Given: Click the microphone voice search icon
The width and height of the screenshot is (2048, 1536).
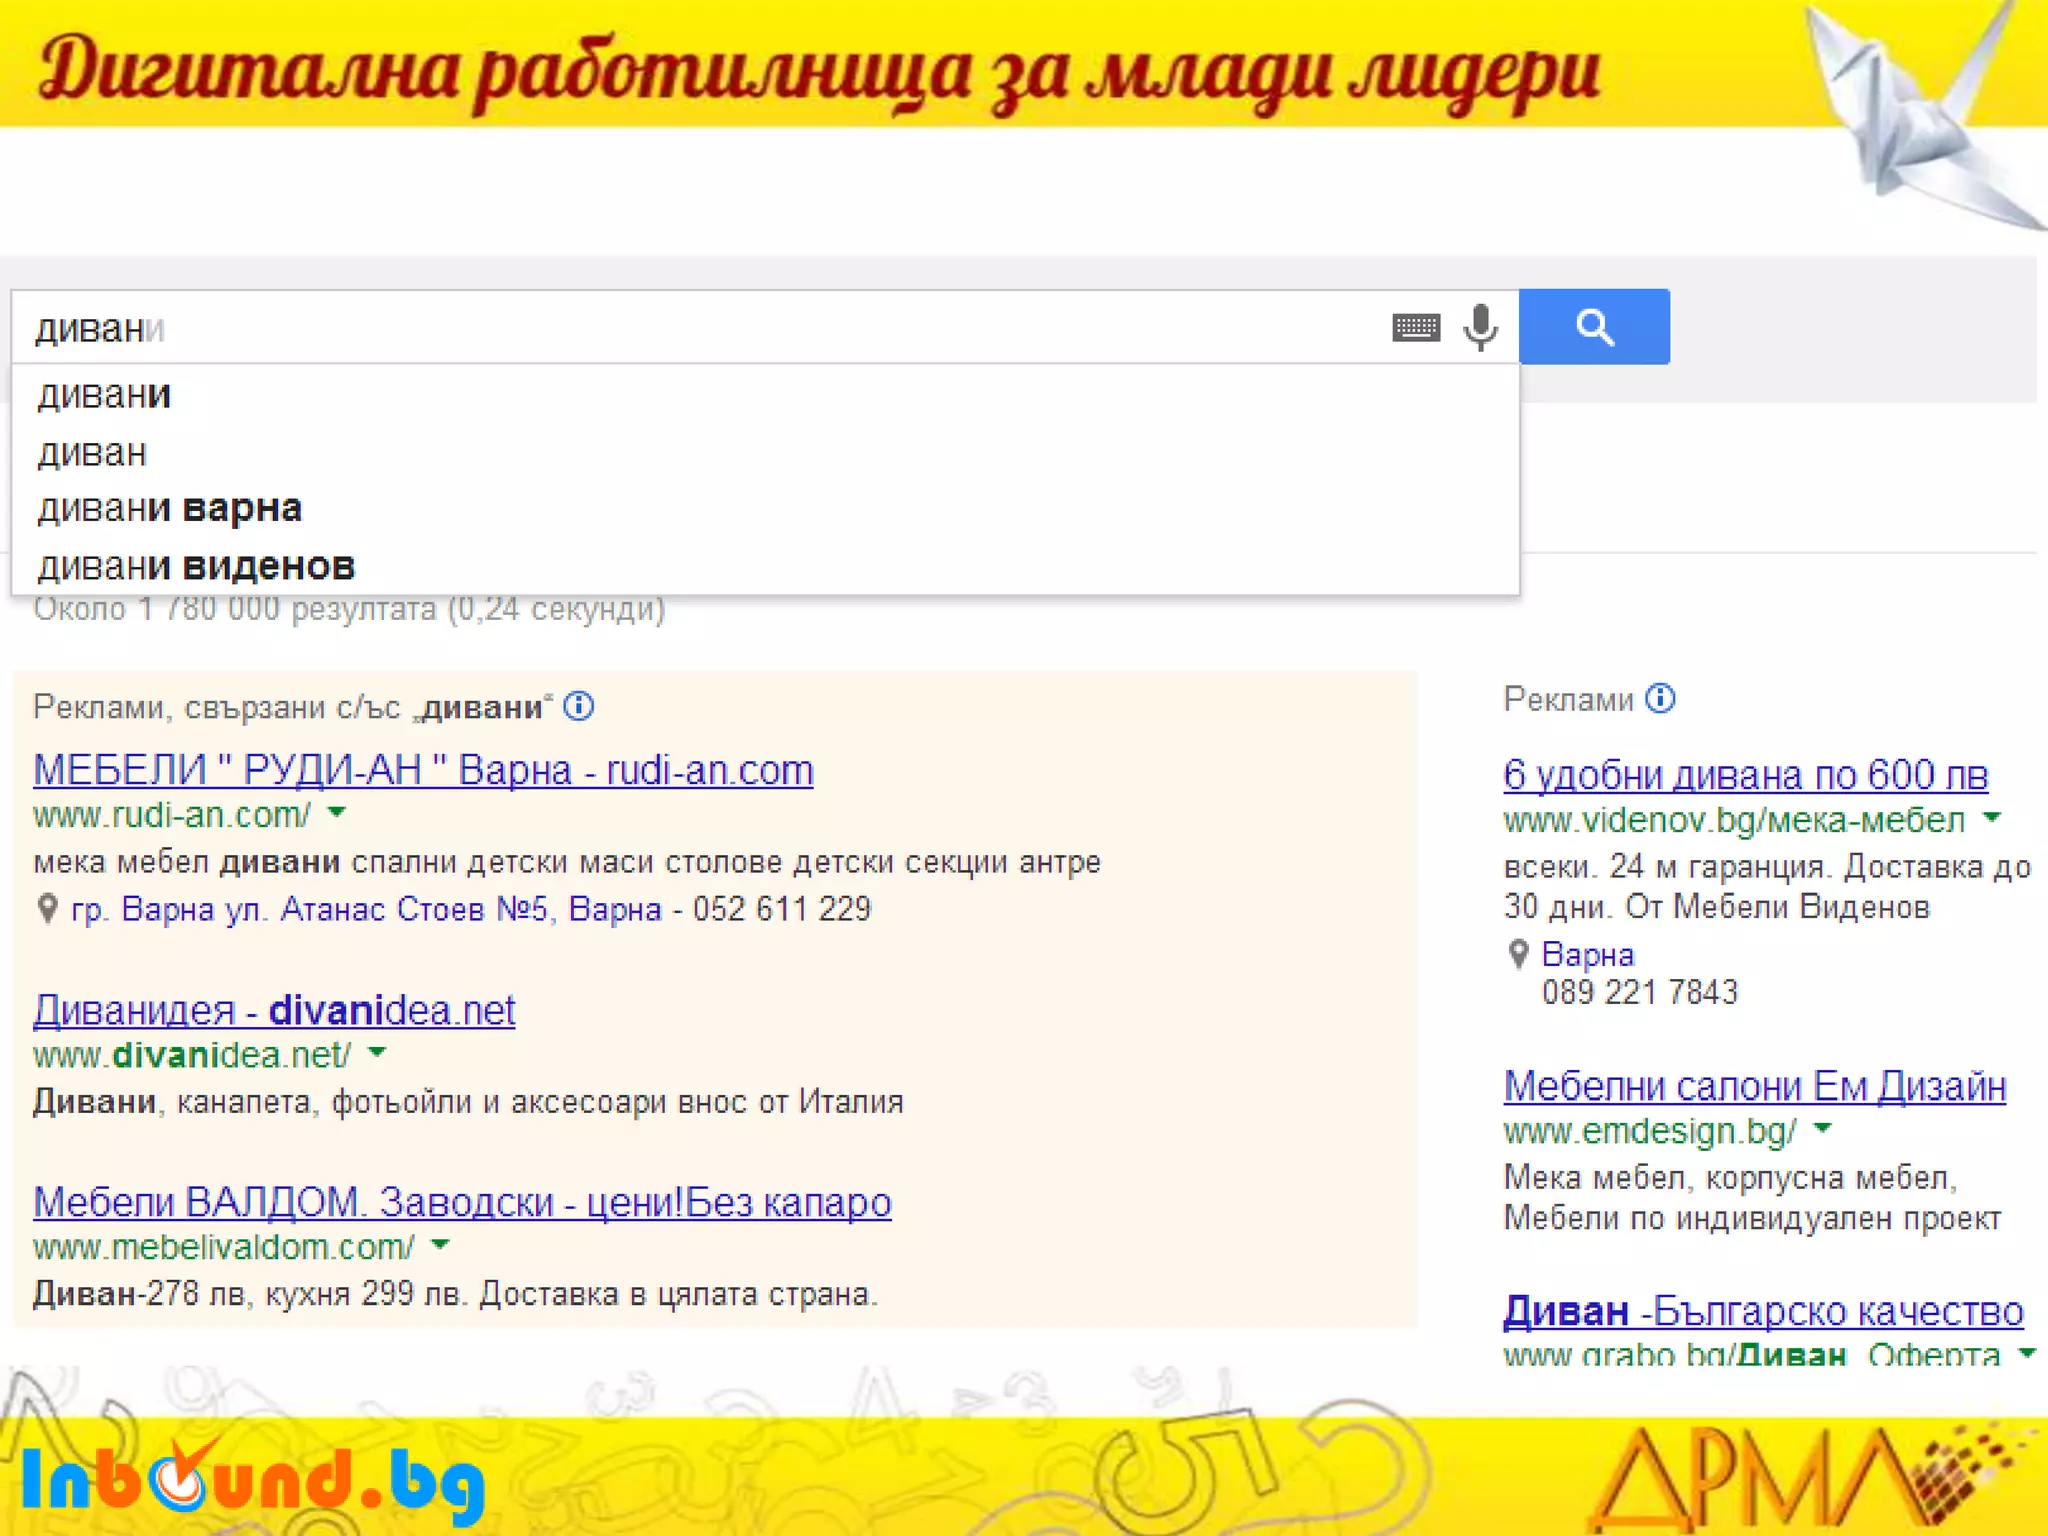Looking at the screenshot, I should tap(1481, 327).
